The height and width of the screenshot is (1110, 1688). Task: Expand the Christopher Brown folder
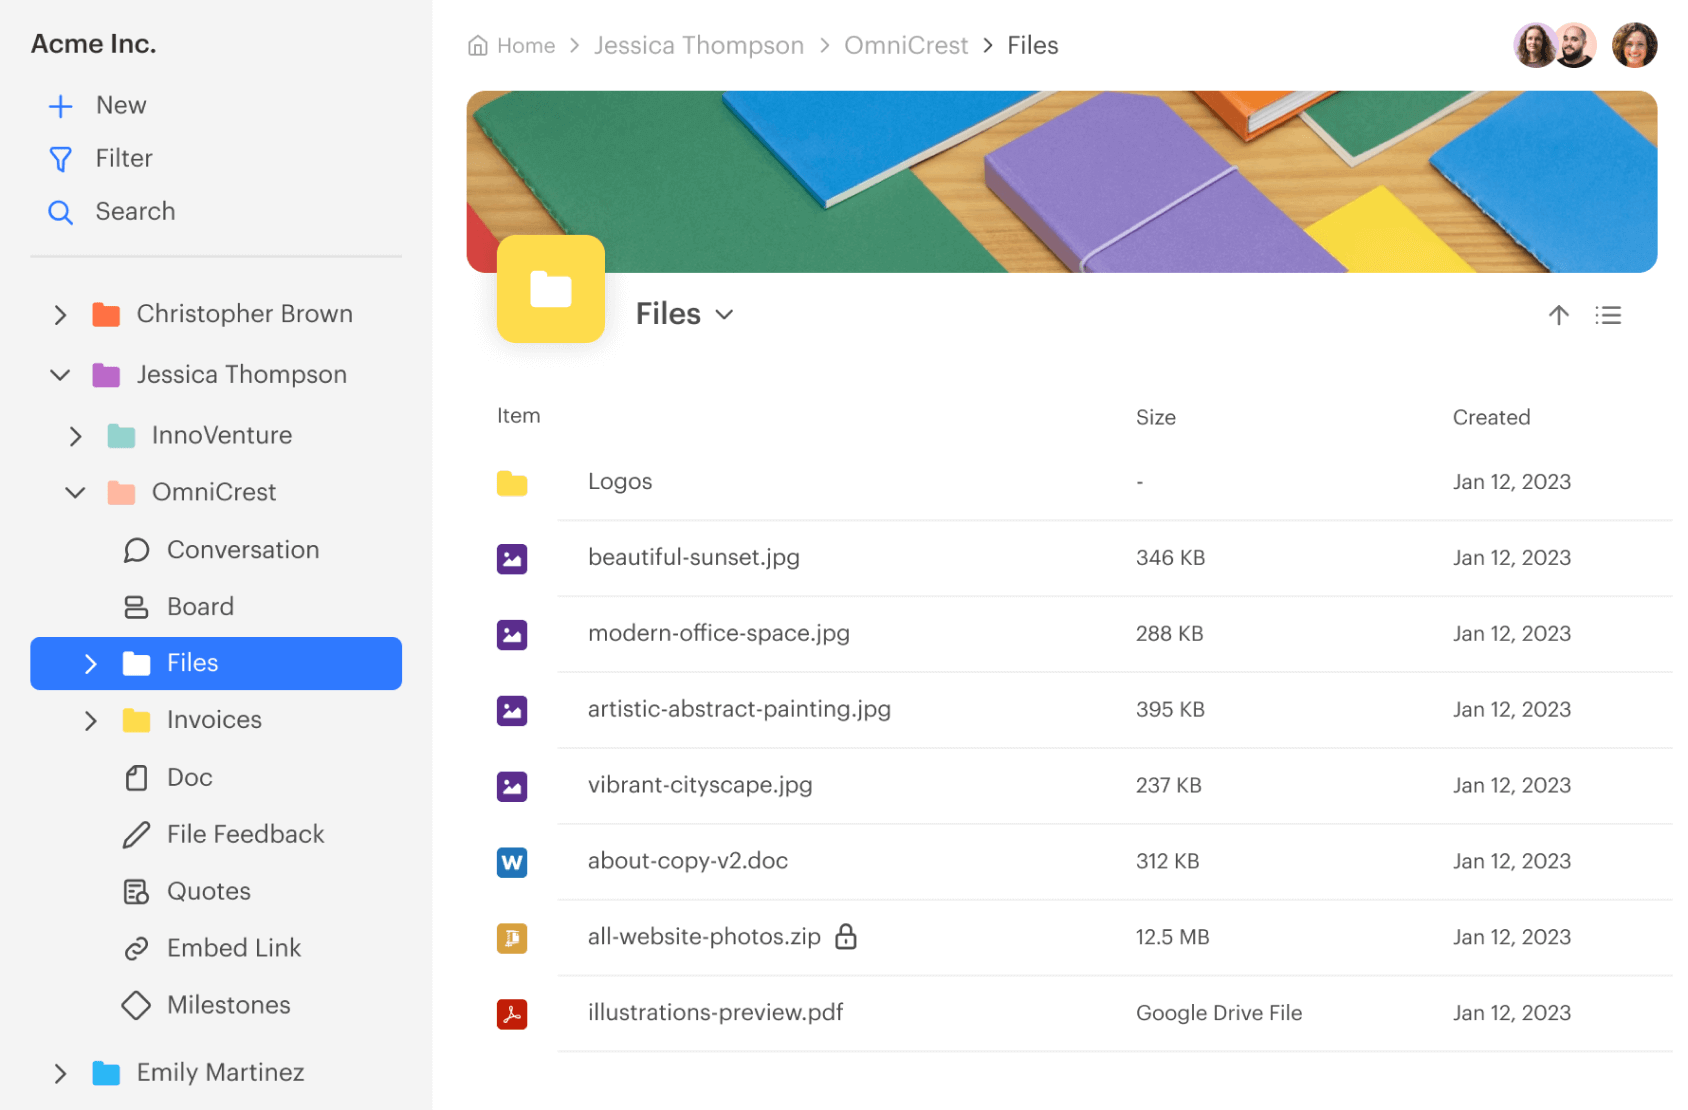pos(60,314)
